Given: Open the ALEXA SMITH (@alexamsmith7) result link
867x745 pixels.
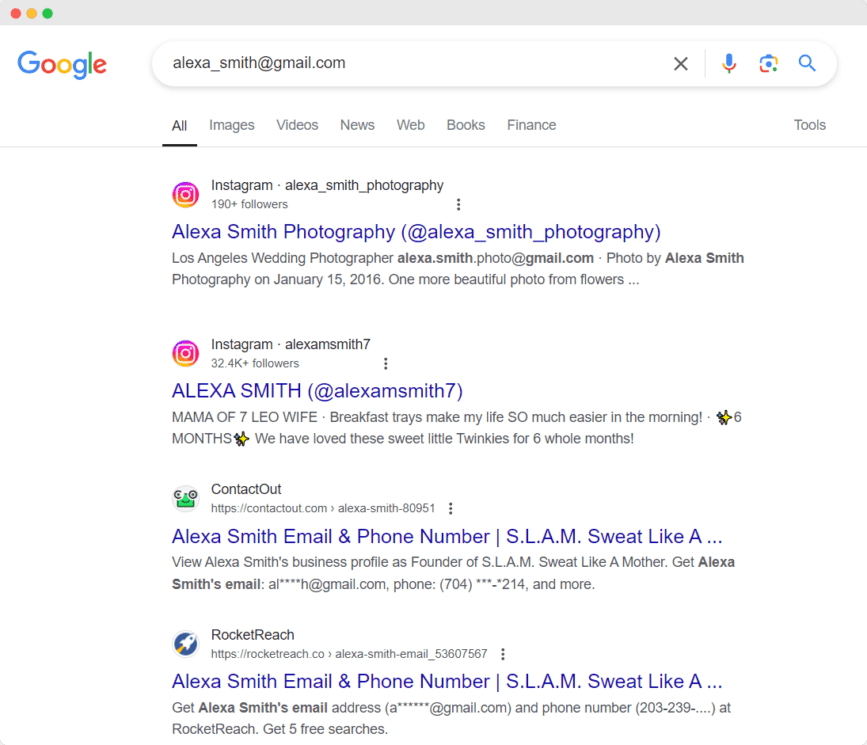Looking at the screenshot, I should (317, 390).
